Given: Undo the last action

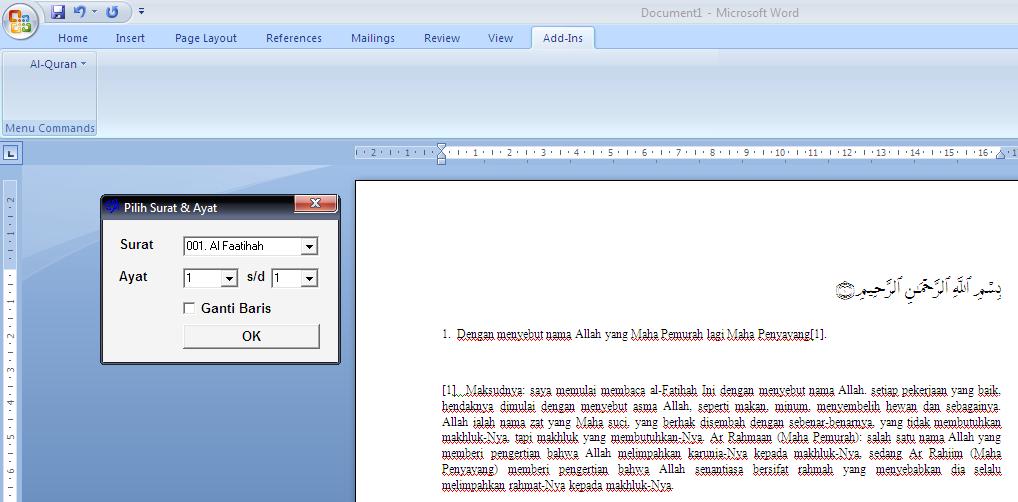Looking at the screenshot, I should 79,12.
